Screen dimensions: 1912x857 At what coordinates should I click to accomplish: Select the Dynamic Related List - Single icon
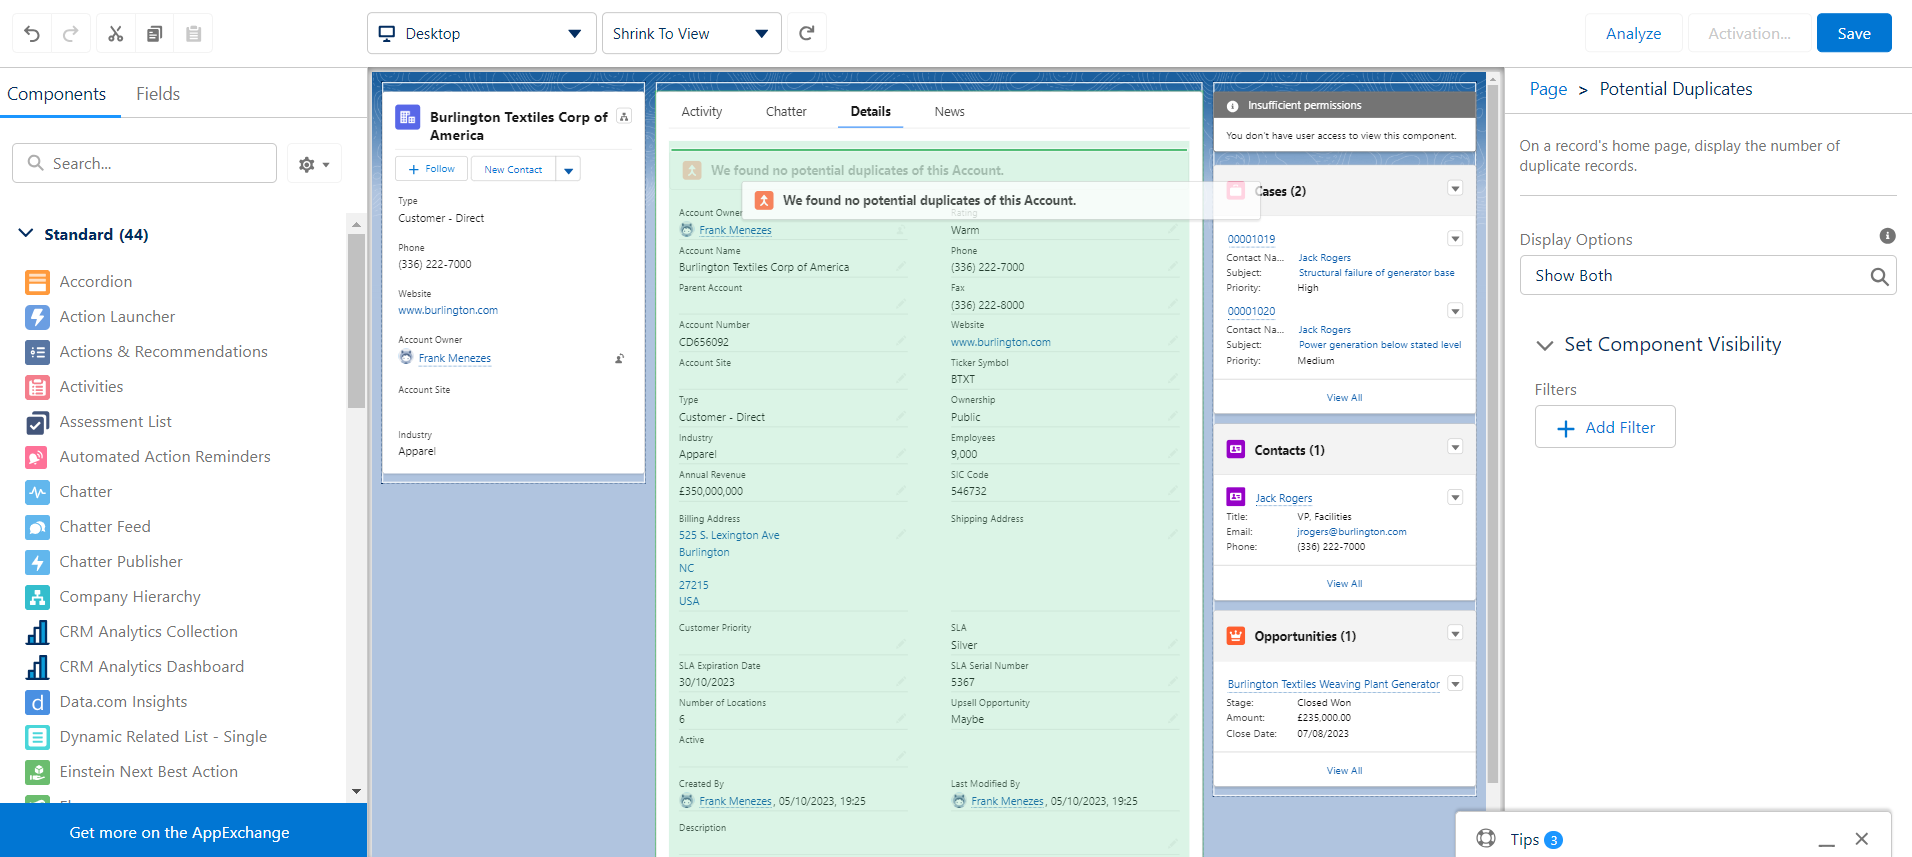tap(37, 737)
